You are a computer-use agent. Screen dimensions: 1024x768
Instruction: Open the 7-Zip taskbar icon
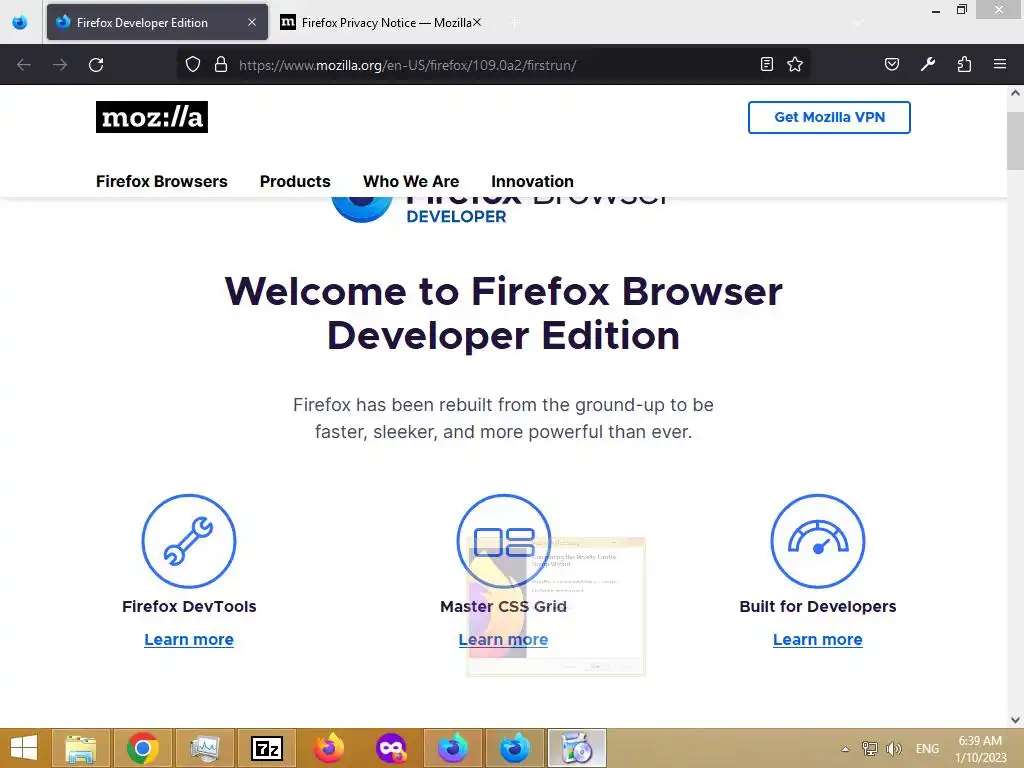[266, 748]
